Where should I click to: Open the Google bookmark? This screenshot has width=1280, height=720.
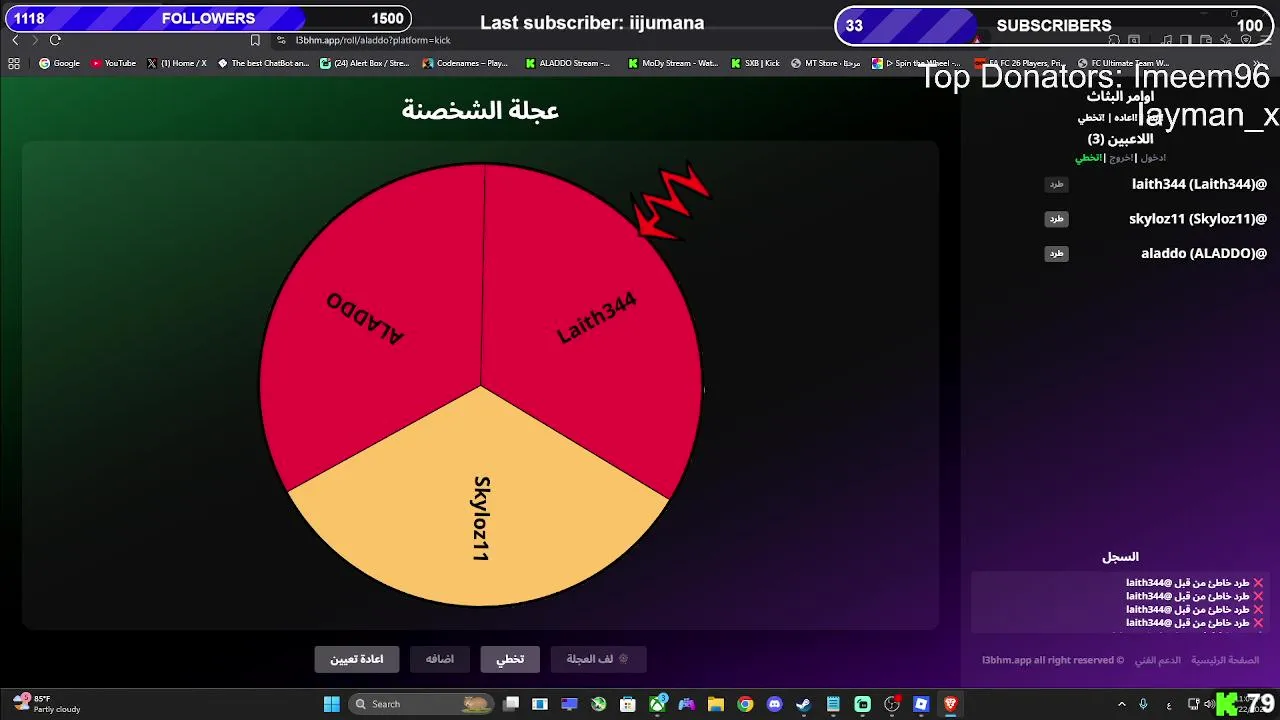pyautogui.click(x=59, y=63)
